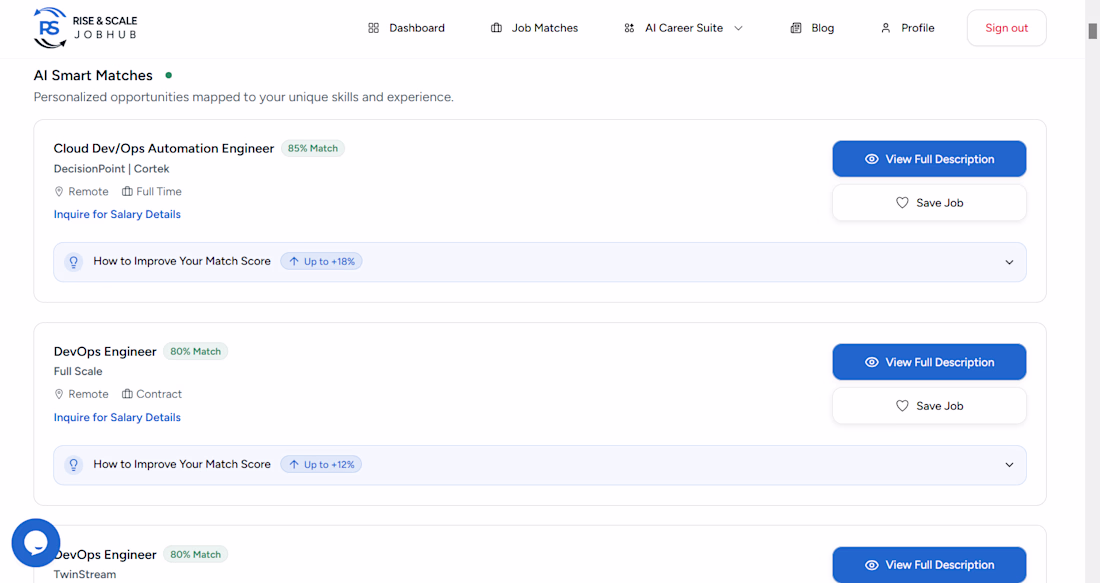Go to Profile page
The image size is (1100, 583).
[908, 28]
